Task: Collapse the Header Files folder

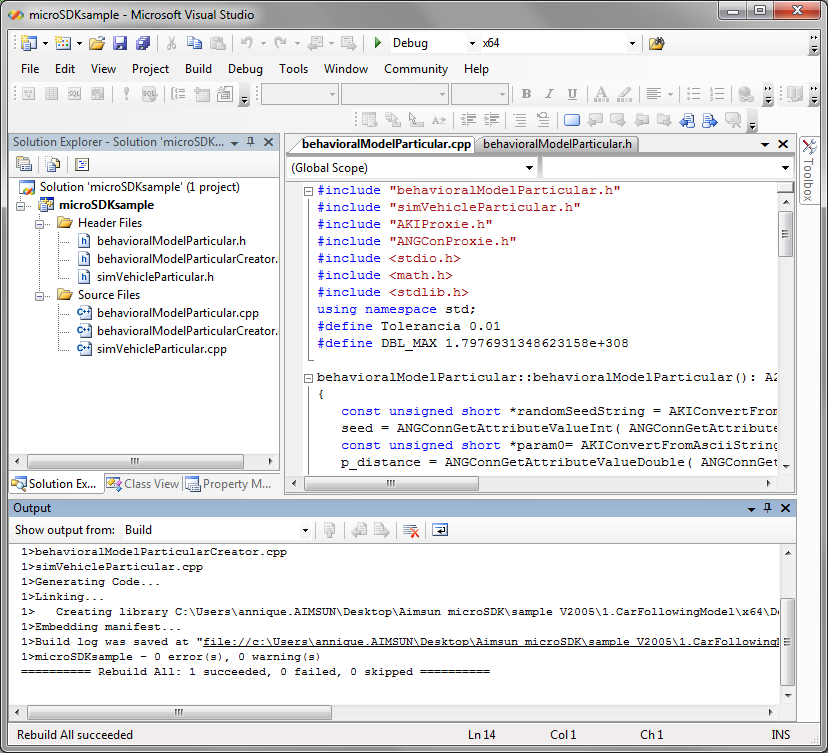Action: [x=41, y=223]
